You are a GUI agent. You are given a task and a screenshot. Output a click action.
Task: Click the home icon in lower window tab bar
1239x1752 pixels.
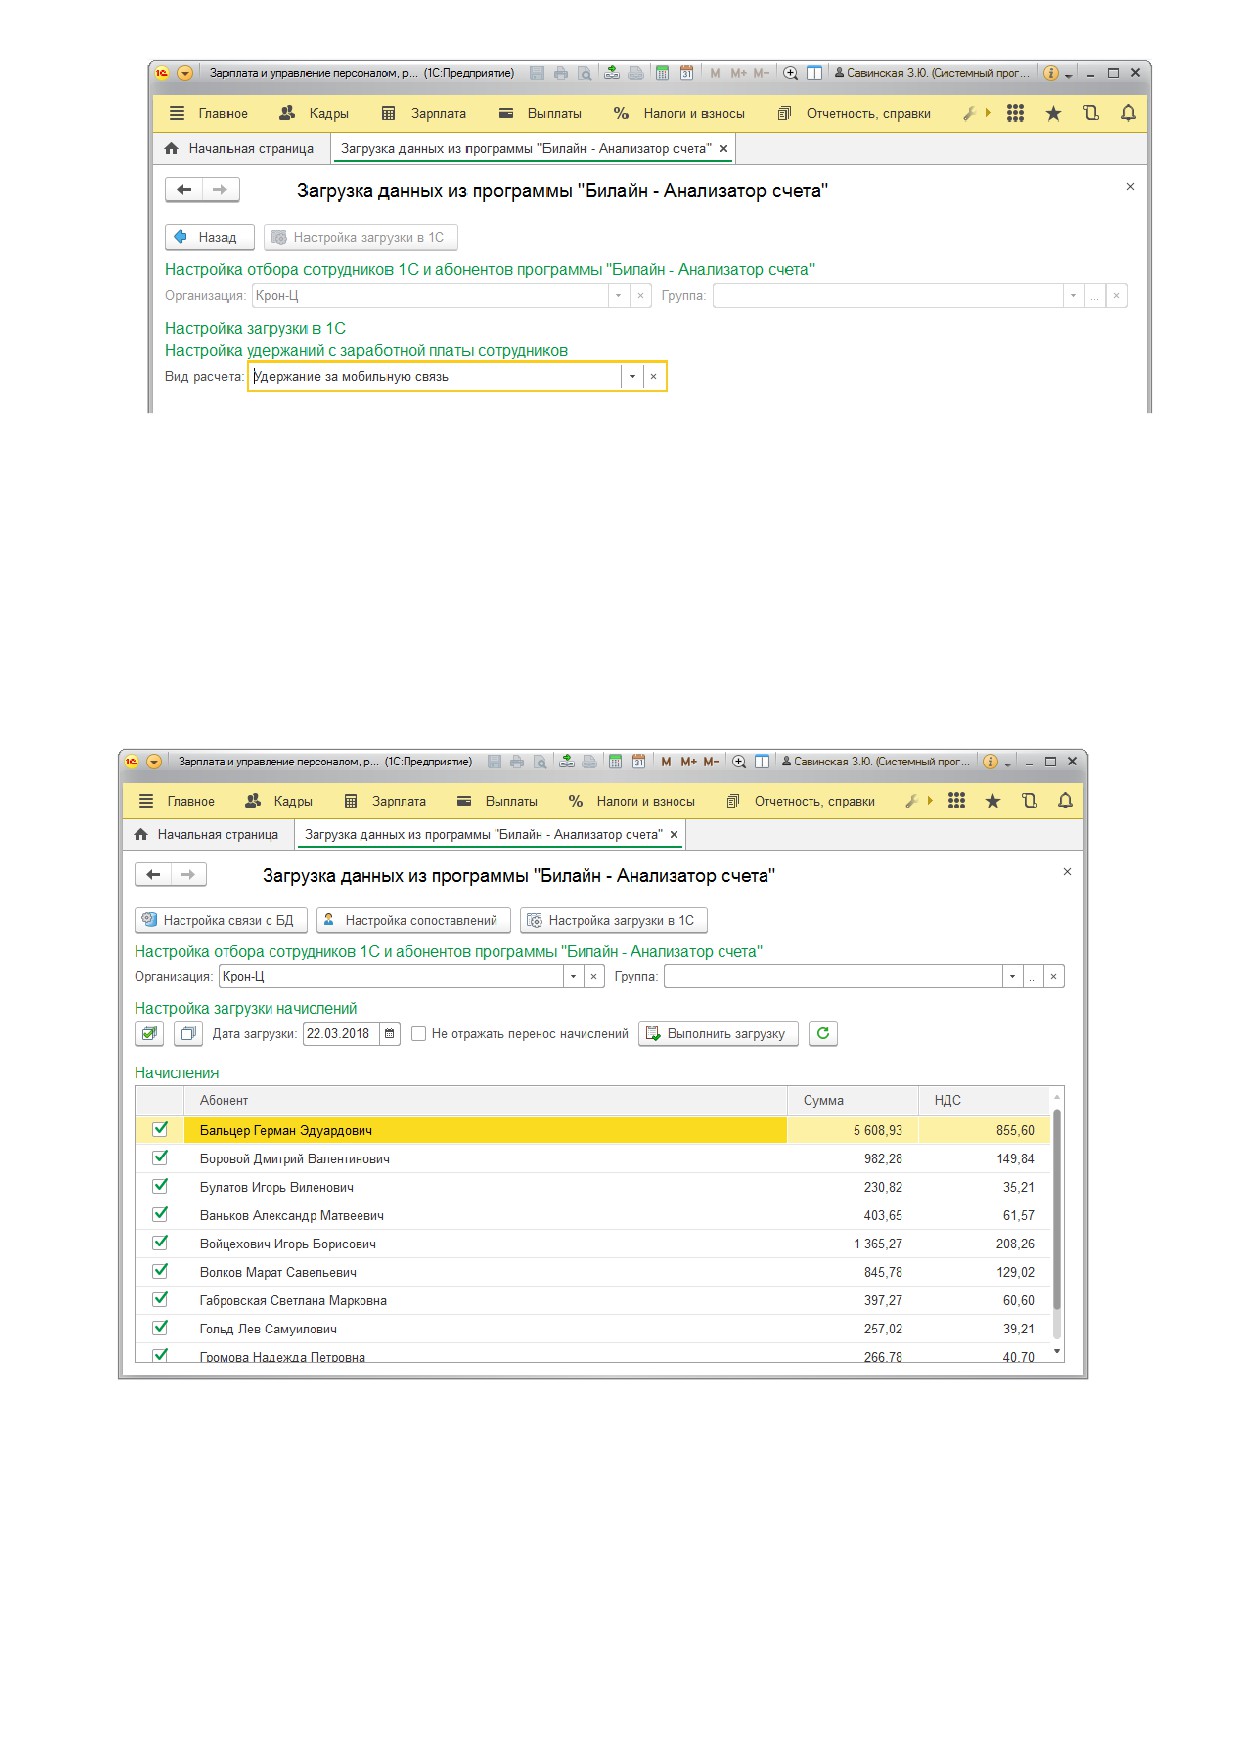point(141,834)
